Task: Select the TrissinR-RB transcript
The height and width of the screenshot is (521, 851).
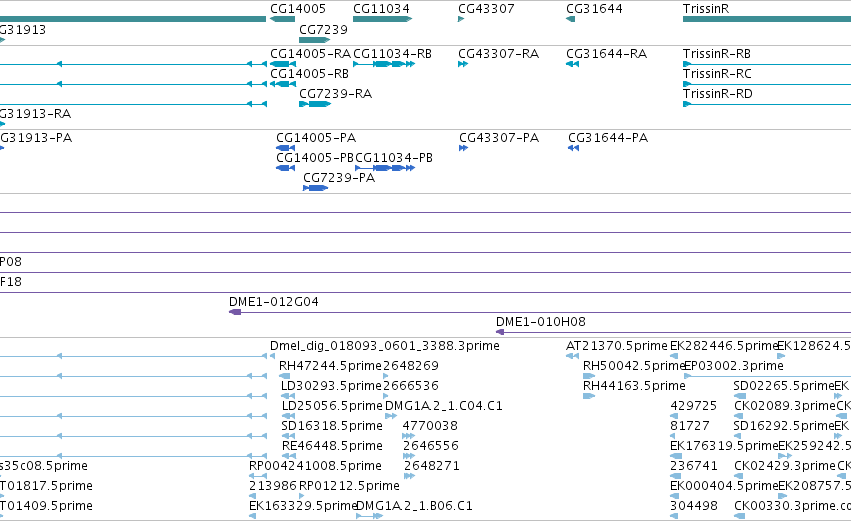Action: point(767,64)
